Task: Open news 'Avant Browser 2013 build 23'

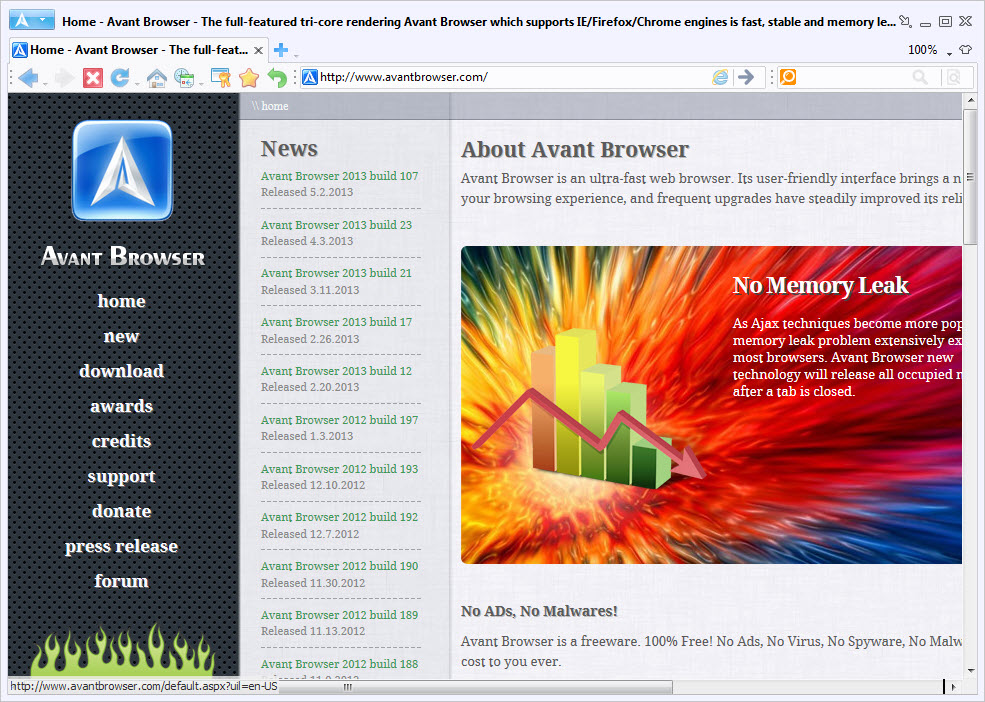Action: click(x=336, y=225)
